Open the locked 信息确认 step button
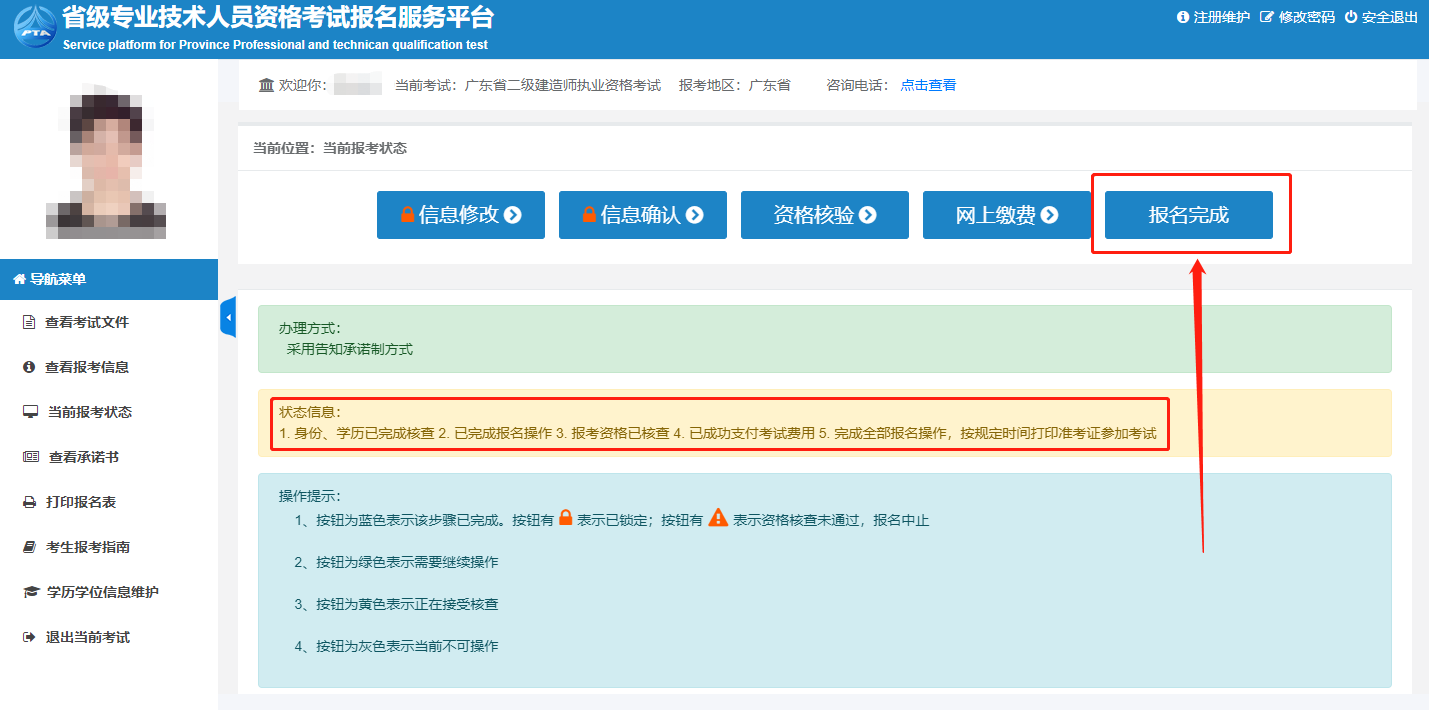Image resolution: width=1429 pixels, height=710 pixels. [x=642, y=215]
